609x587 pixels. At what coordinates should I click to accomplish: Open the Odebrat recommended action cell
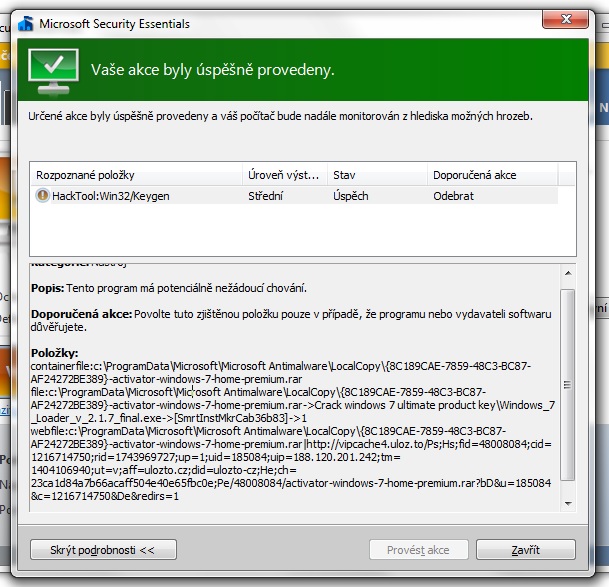[x=453, y=196]
